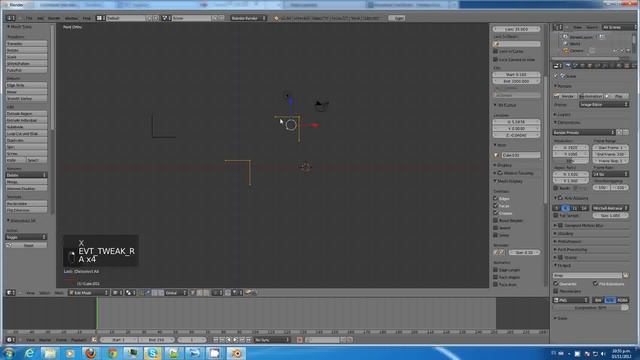Toggle the File Extensions checkbox
This screenshot has width=640, height=360.
(x=596, y=284)
